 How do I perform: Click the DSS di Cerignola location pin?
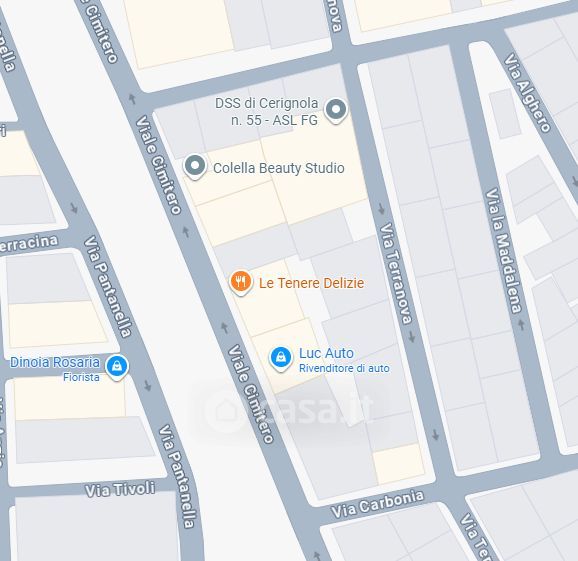tap(336, 110)
